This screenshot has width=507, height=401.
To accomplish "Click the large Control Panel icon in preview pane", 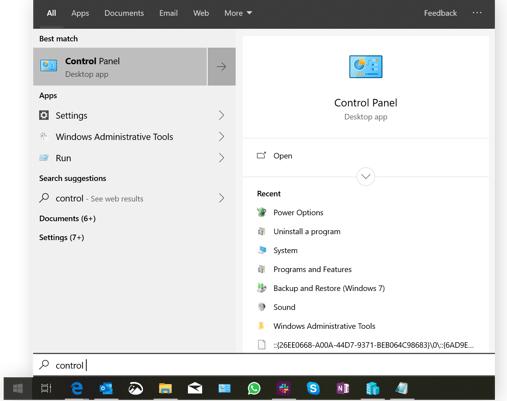I will pyautogui.click(x=366, y=67).
